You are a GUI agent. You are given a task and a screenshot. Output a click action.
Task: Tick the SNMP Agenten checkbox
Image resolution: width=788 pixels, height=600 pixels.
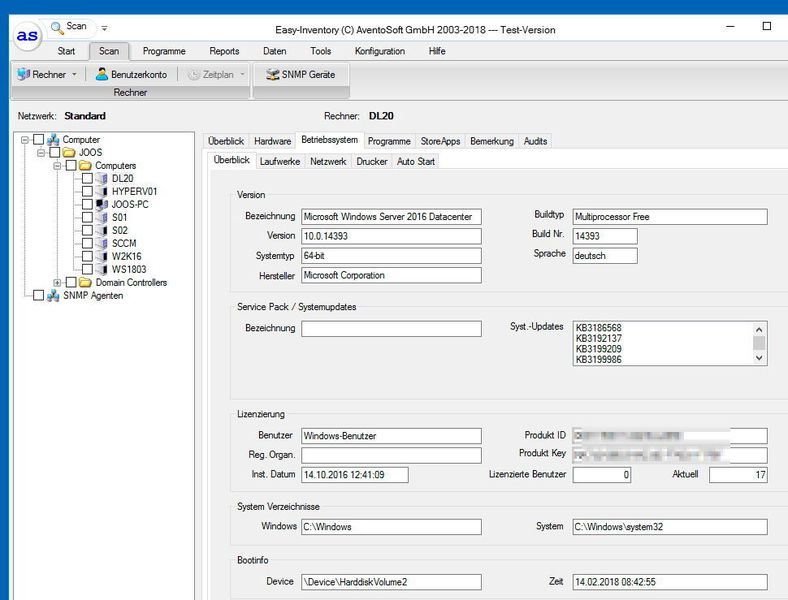[38, 295]
